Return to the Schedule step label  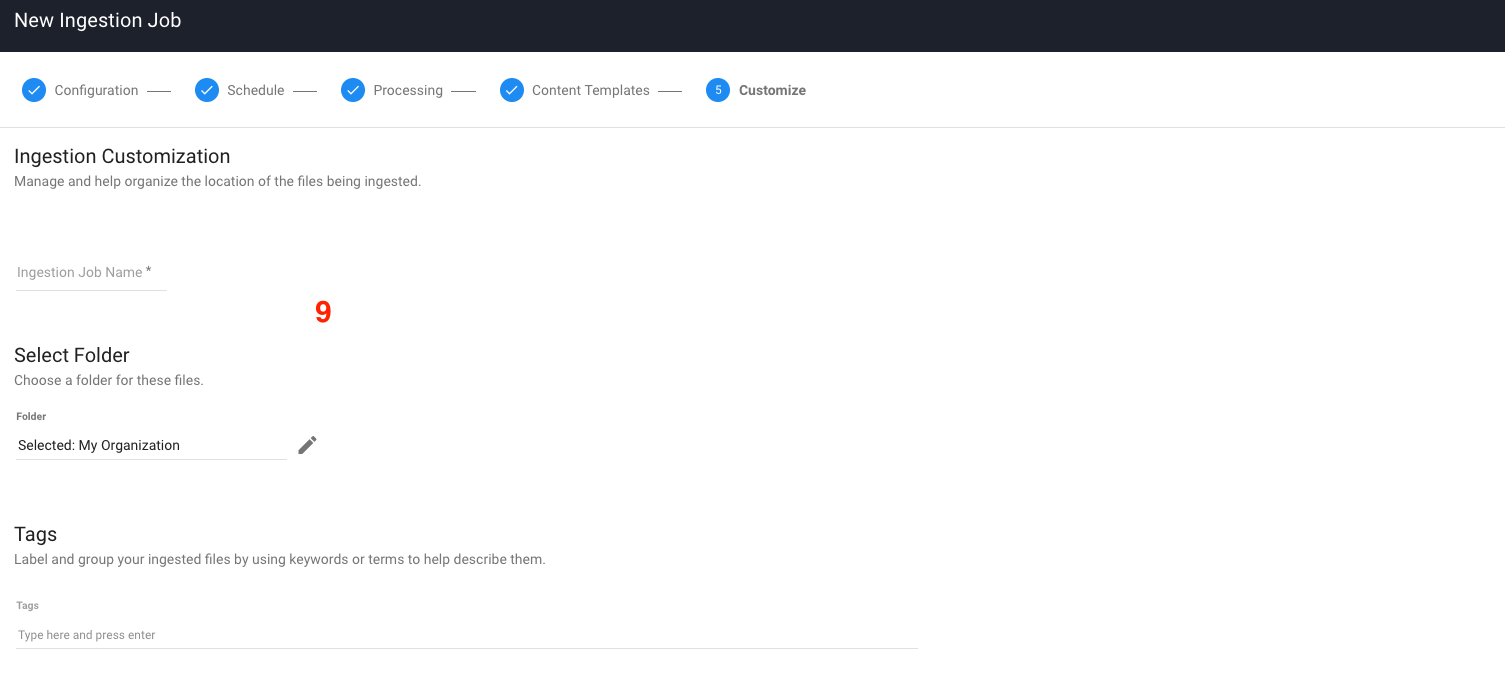click(x=255, y=90)
